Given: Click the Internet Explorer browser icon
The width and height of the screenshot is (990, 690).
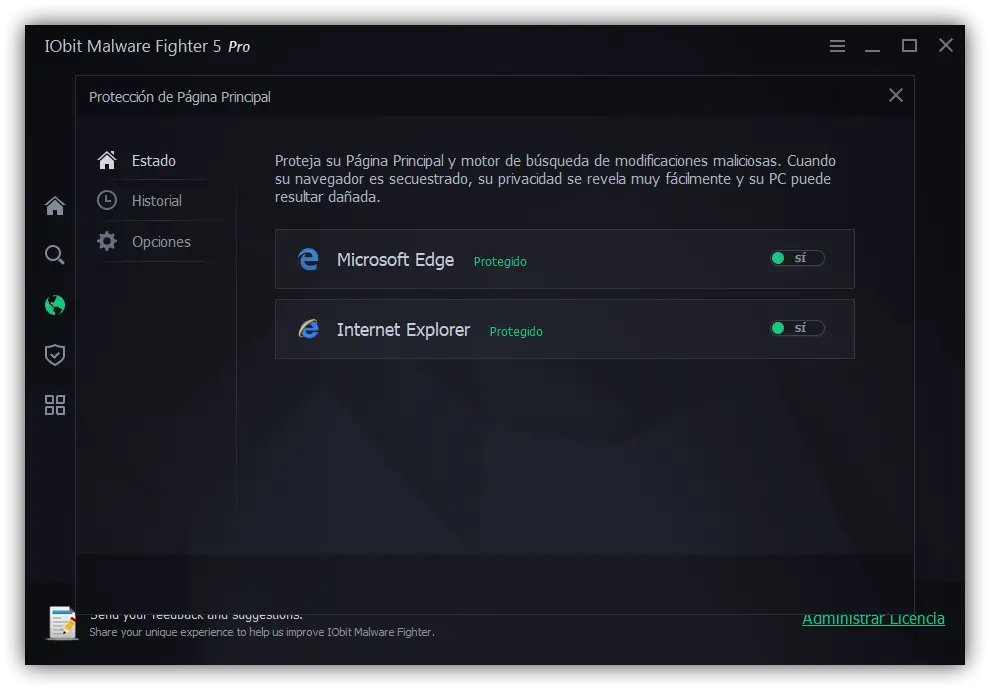Looking at the screenshot, I should pos(308,329).
